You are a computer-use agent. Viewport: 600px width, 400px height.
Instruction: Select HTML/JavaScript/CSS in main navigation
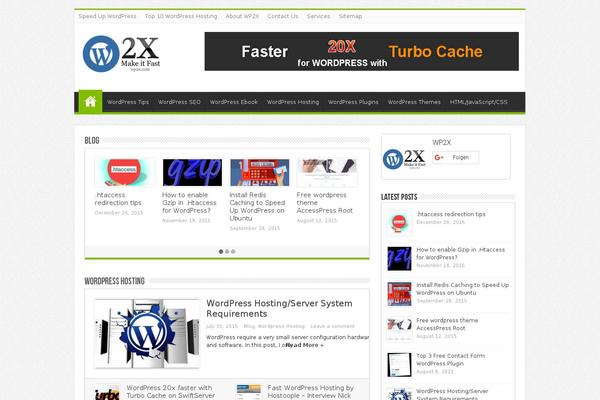click(x=478, y=102)
